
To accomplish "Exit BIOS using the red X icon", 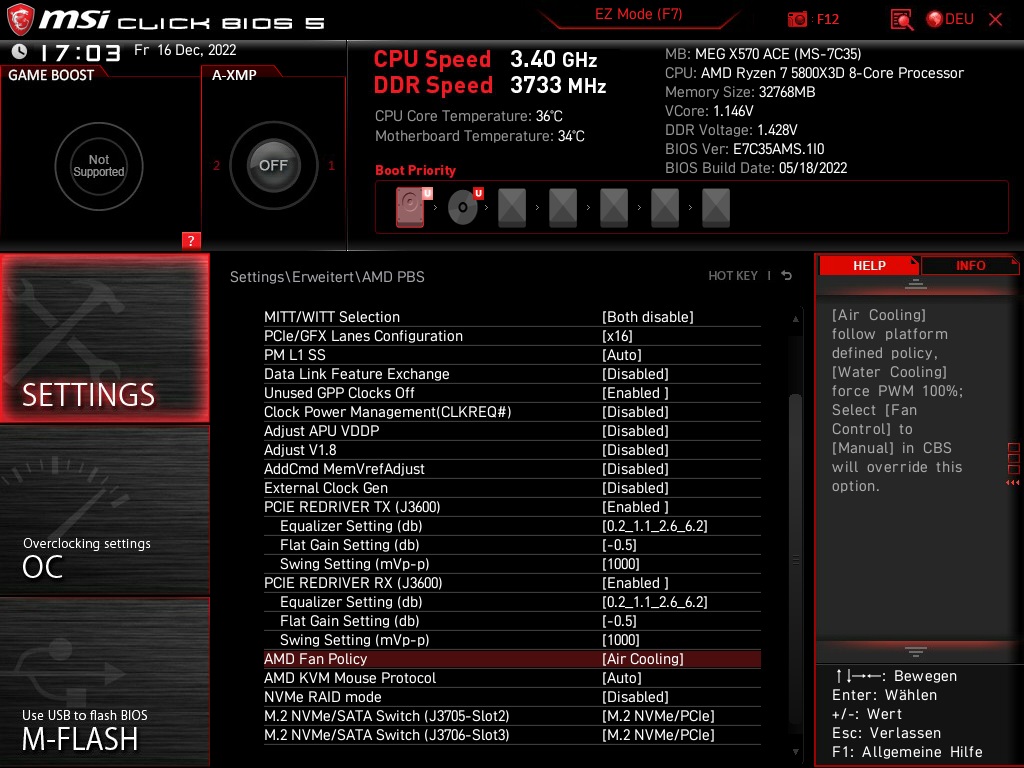I will click(x=995, y=19).
